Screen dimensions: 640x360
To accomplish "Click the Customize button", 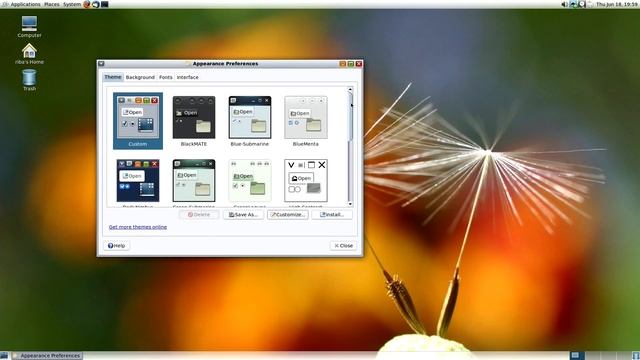I will pos(288,215).
